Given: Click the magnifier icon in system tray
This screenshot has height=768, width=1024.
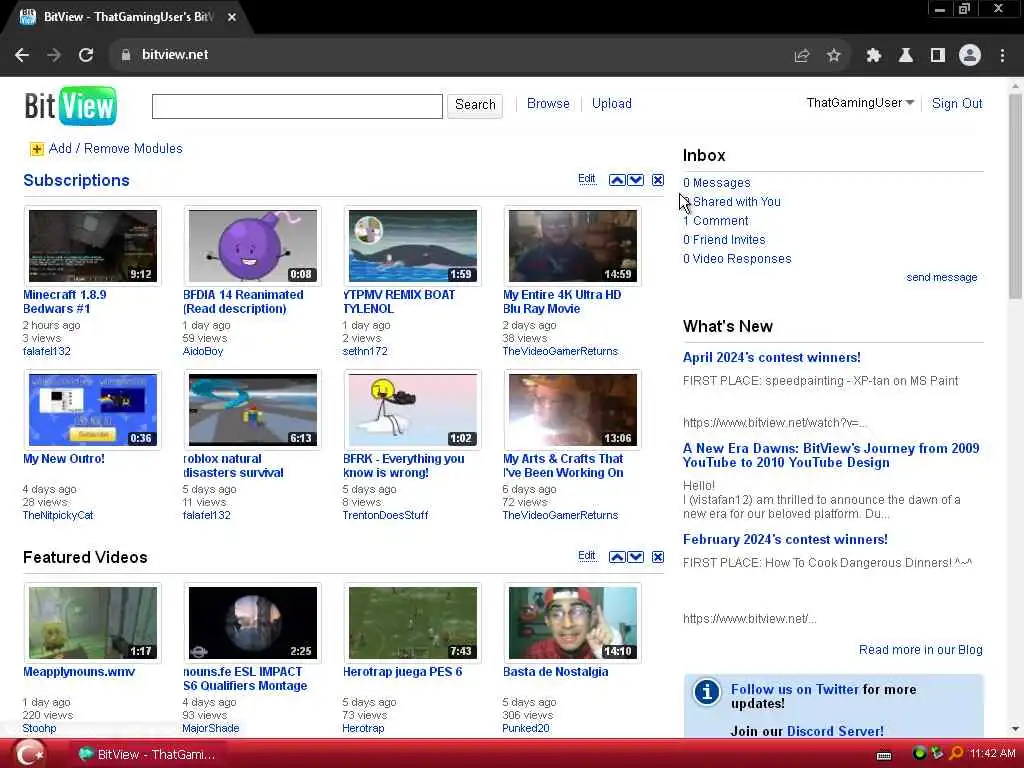Looking at the screenshot, I should pos(956,753).
